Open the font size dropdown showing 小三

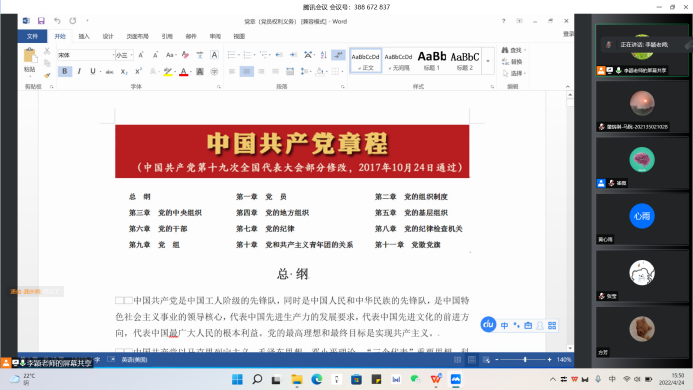[124, 55]
